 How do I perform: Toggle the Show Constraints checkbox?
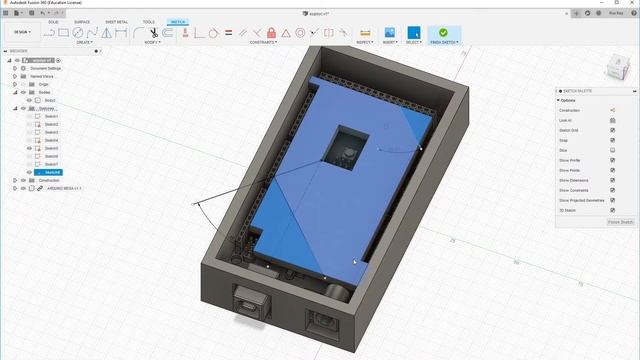(x=612, y=190)
